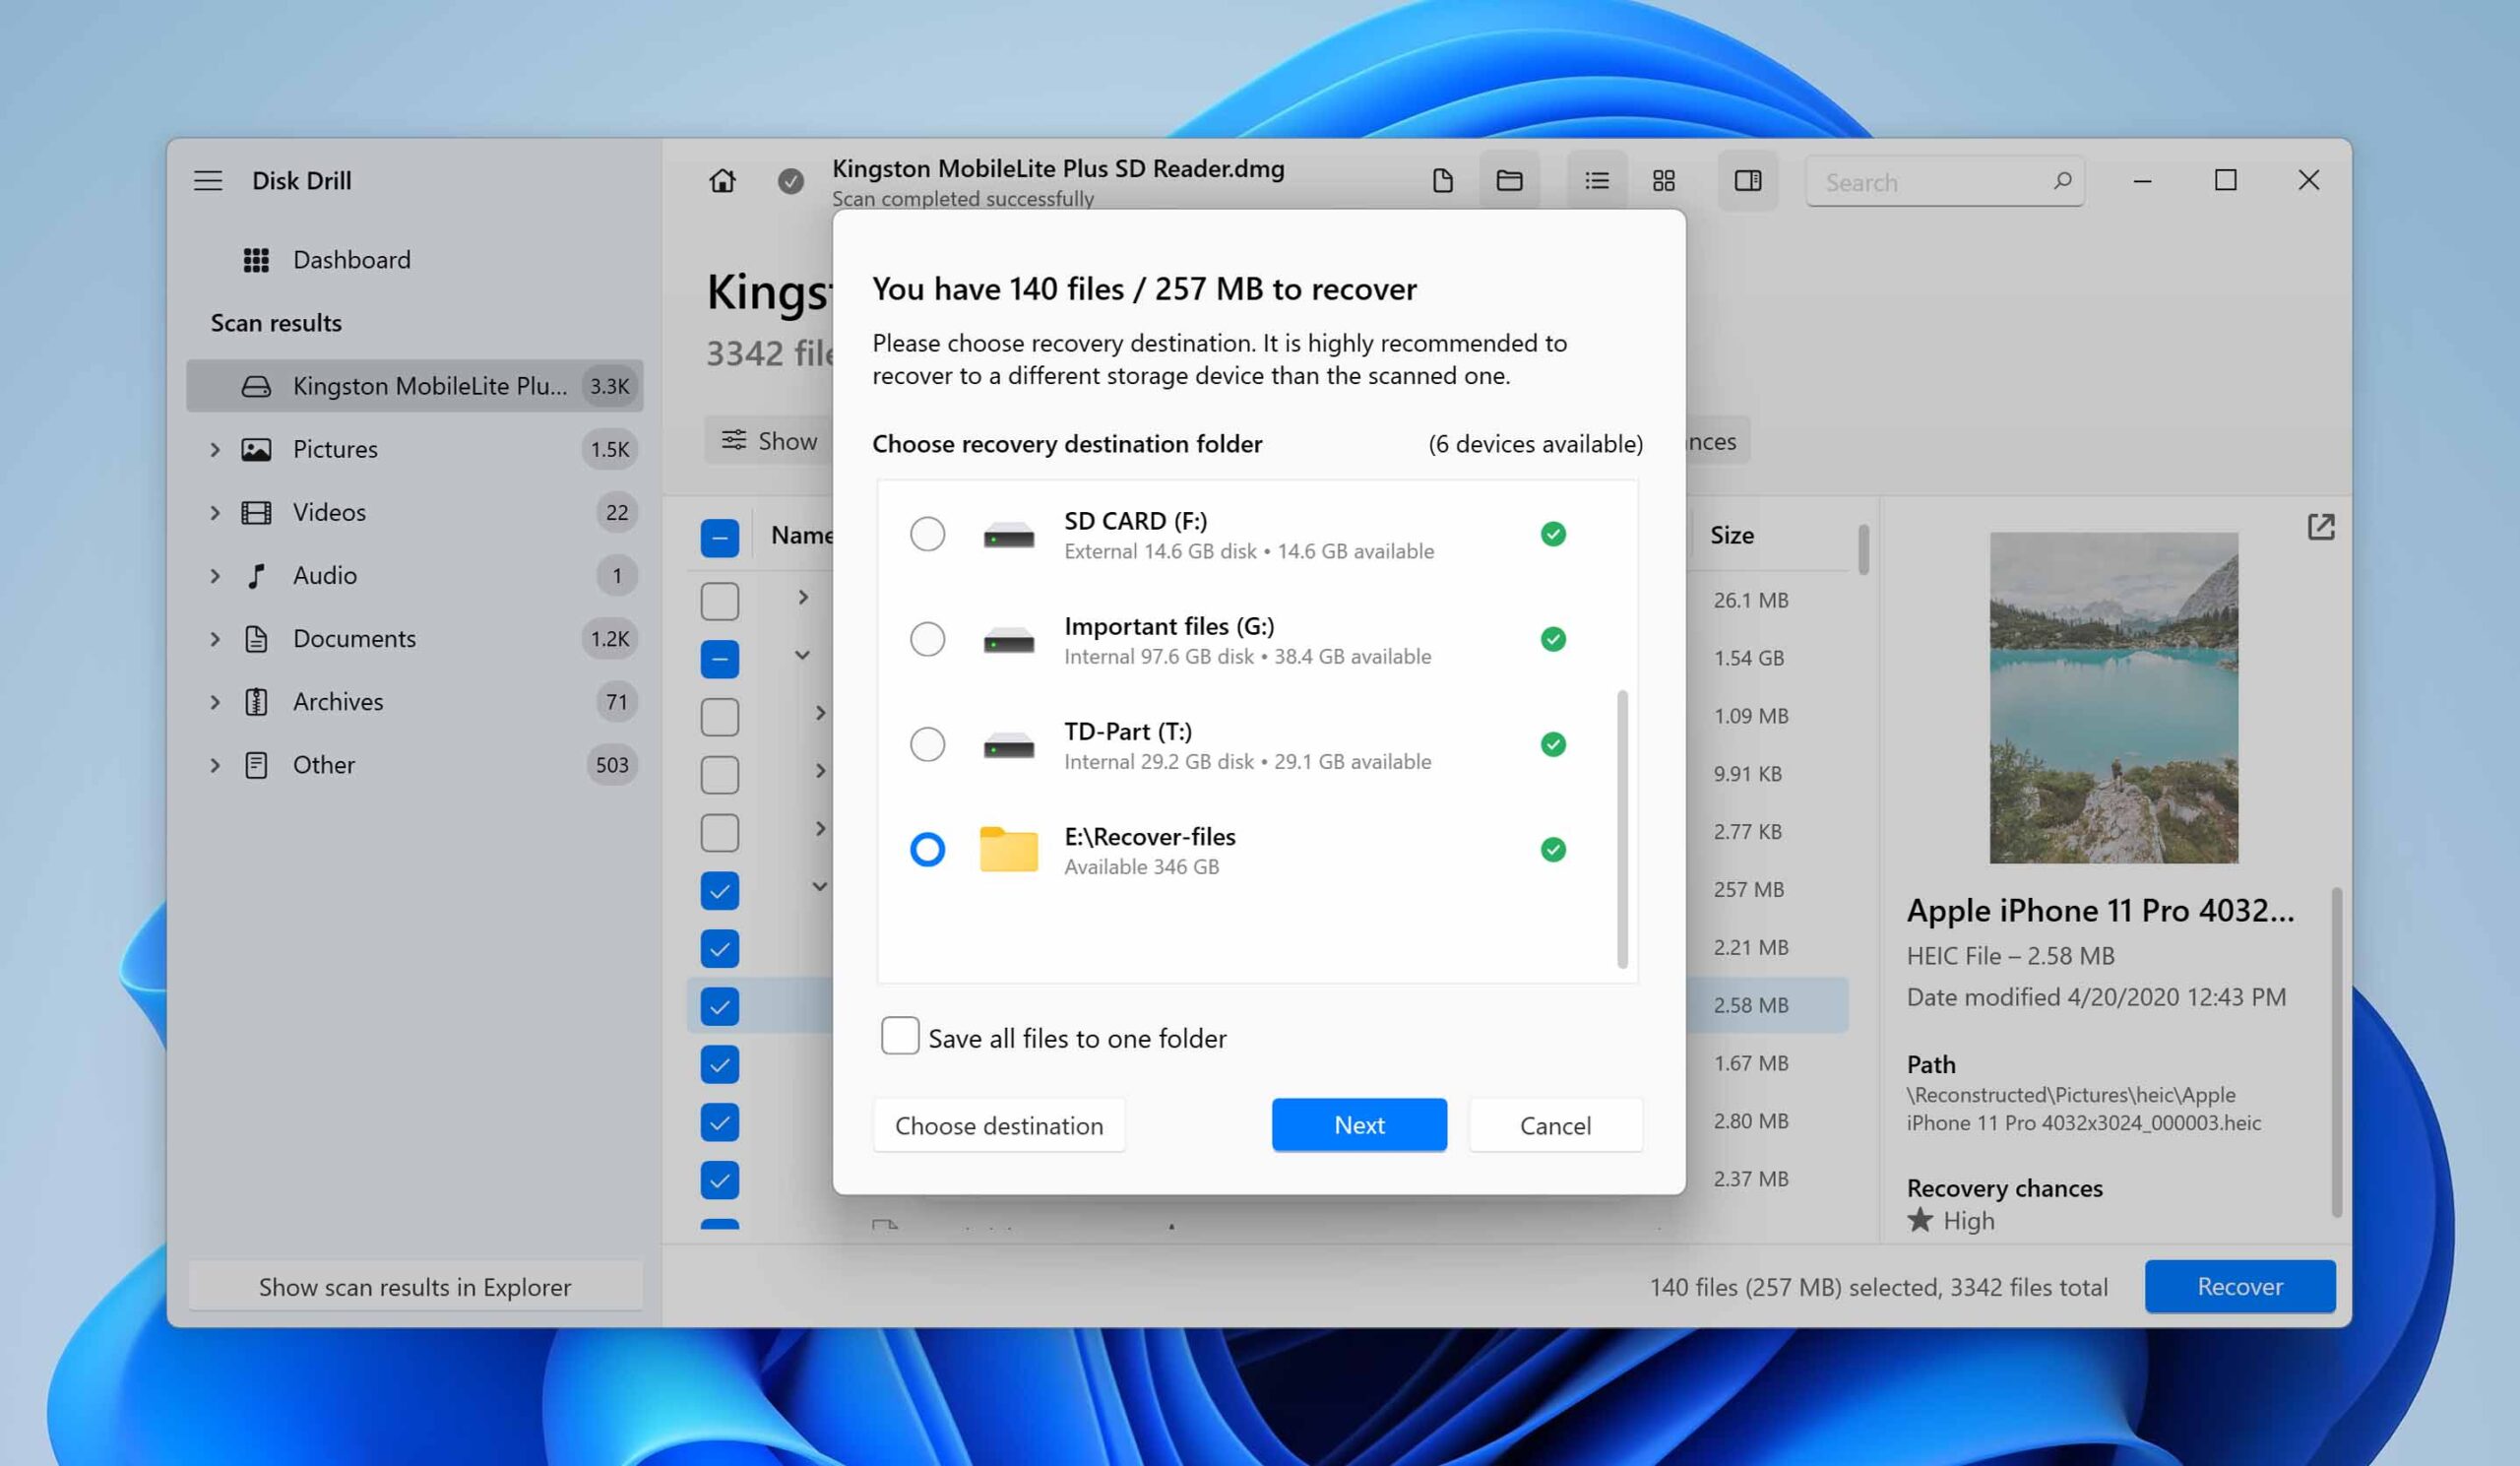Click the Audio note icon
The width and height of the screenshot is (2520, 1466).
click(x=256, y=575)
